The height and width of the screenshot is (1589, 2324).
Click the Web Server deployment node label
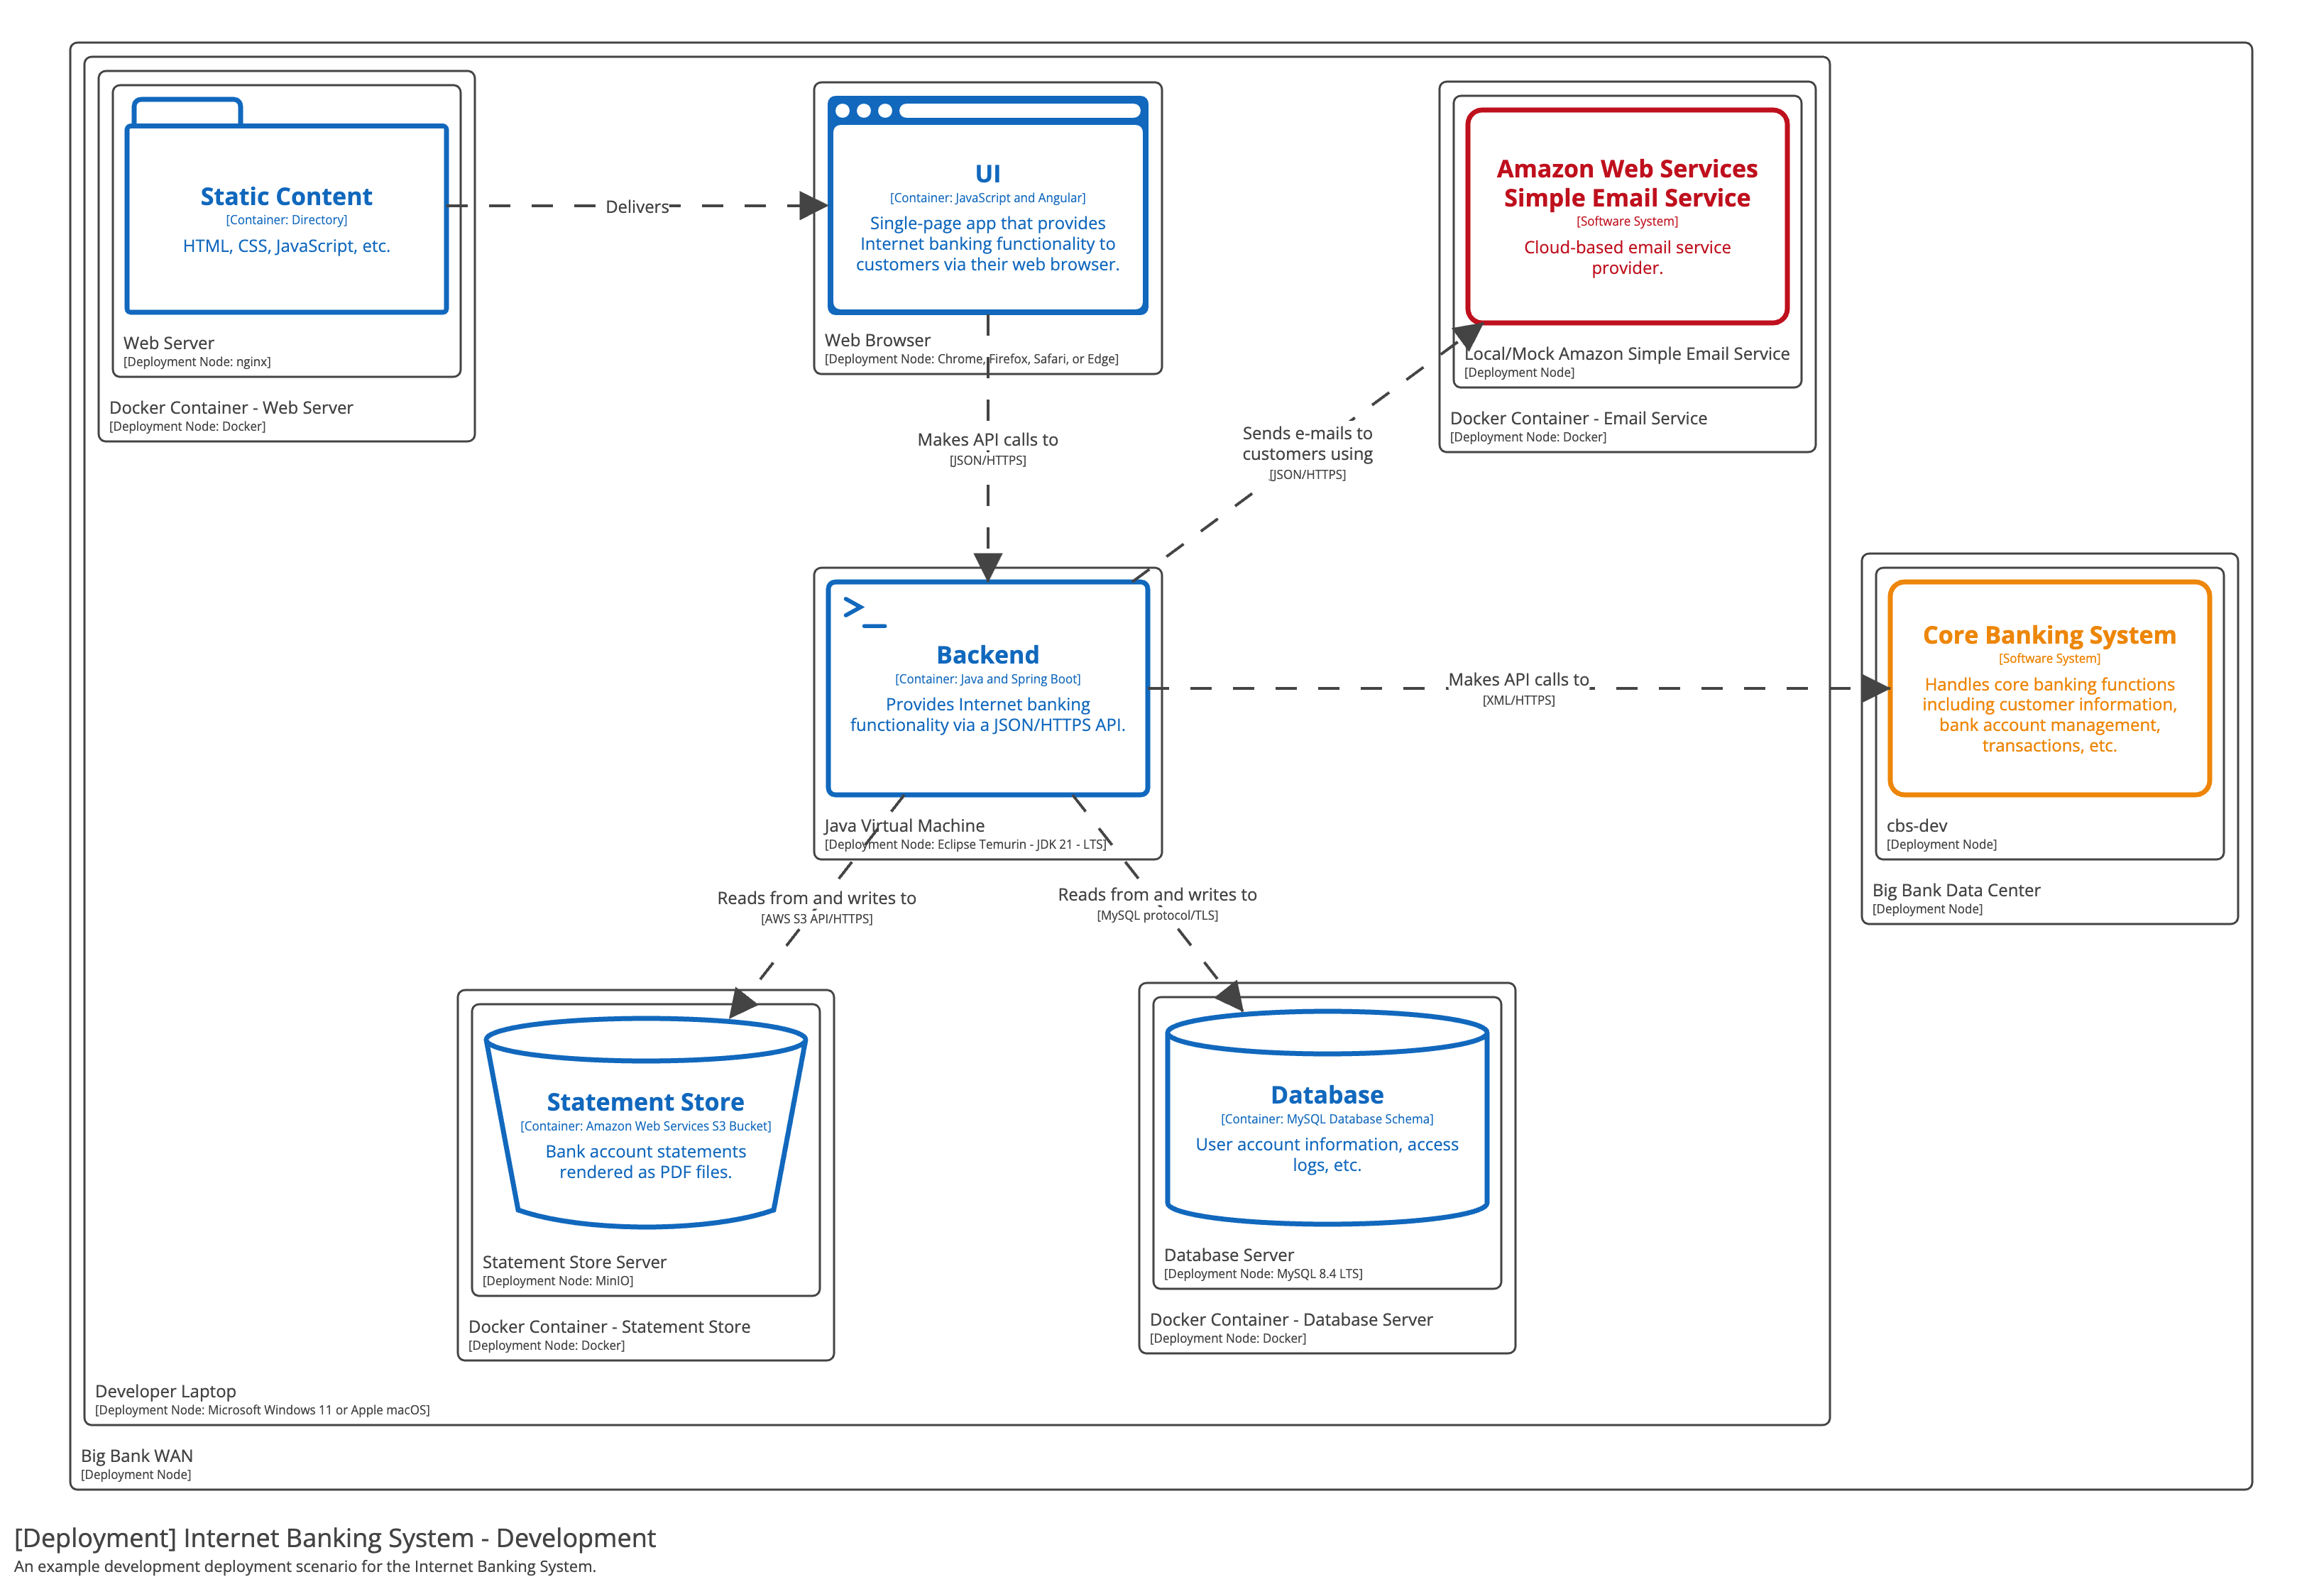[168, 343]
